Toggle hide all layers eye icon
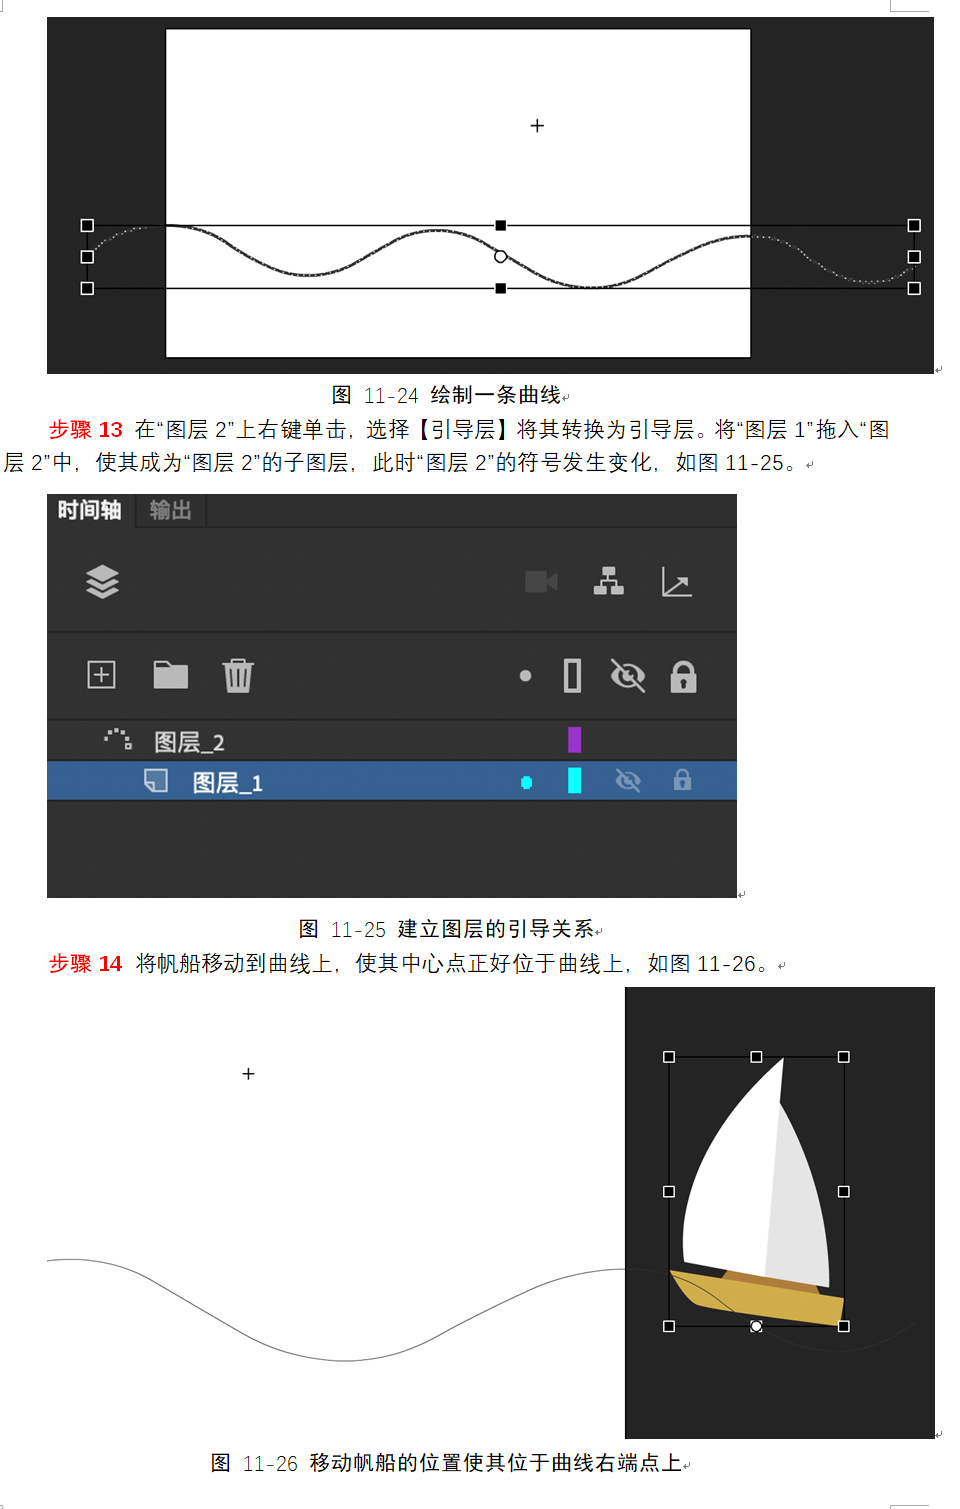 [x=628, y=677]
